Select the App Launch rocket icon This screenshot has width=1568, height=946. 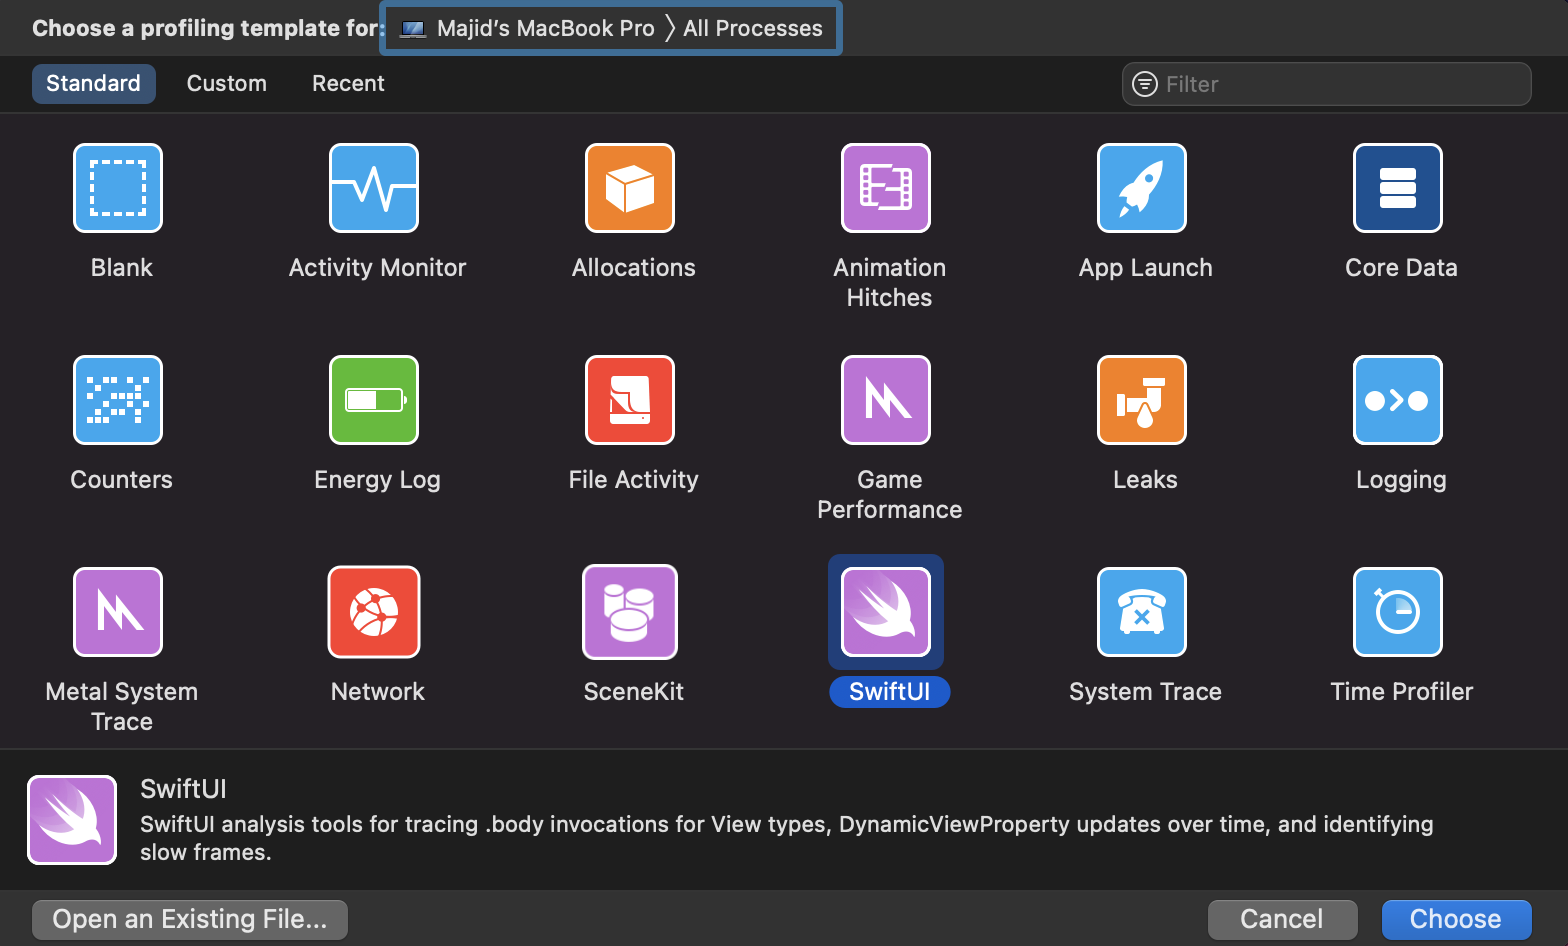coord(1142,188)
